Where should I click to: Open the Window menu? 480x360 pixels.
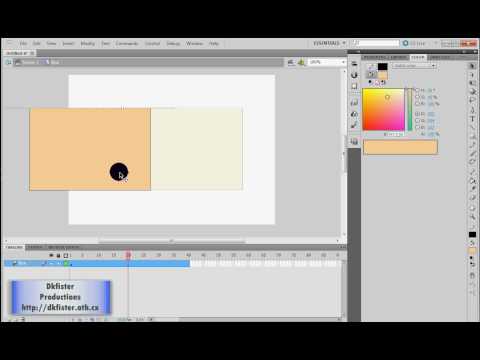[194, 44]
